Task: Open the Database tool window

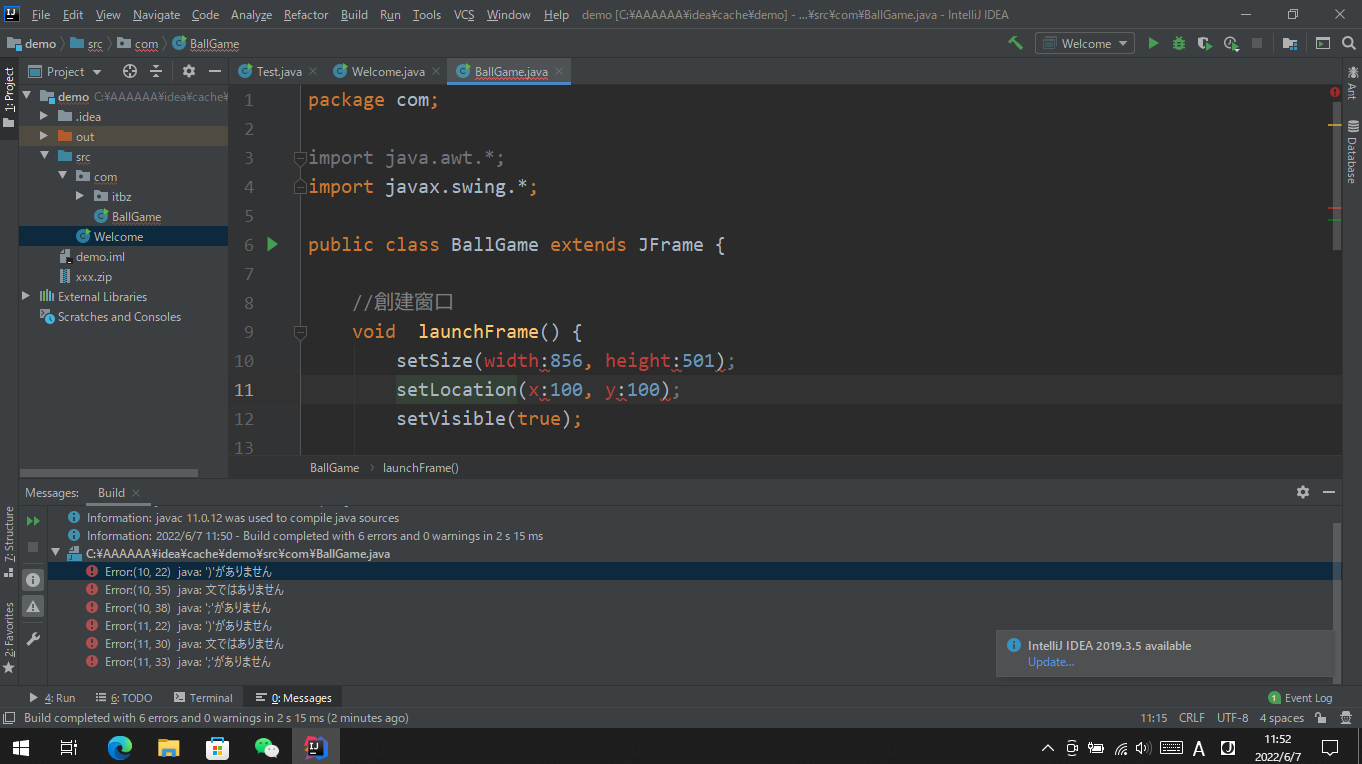Action: 1352,151
